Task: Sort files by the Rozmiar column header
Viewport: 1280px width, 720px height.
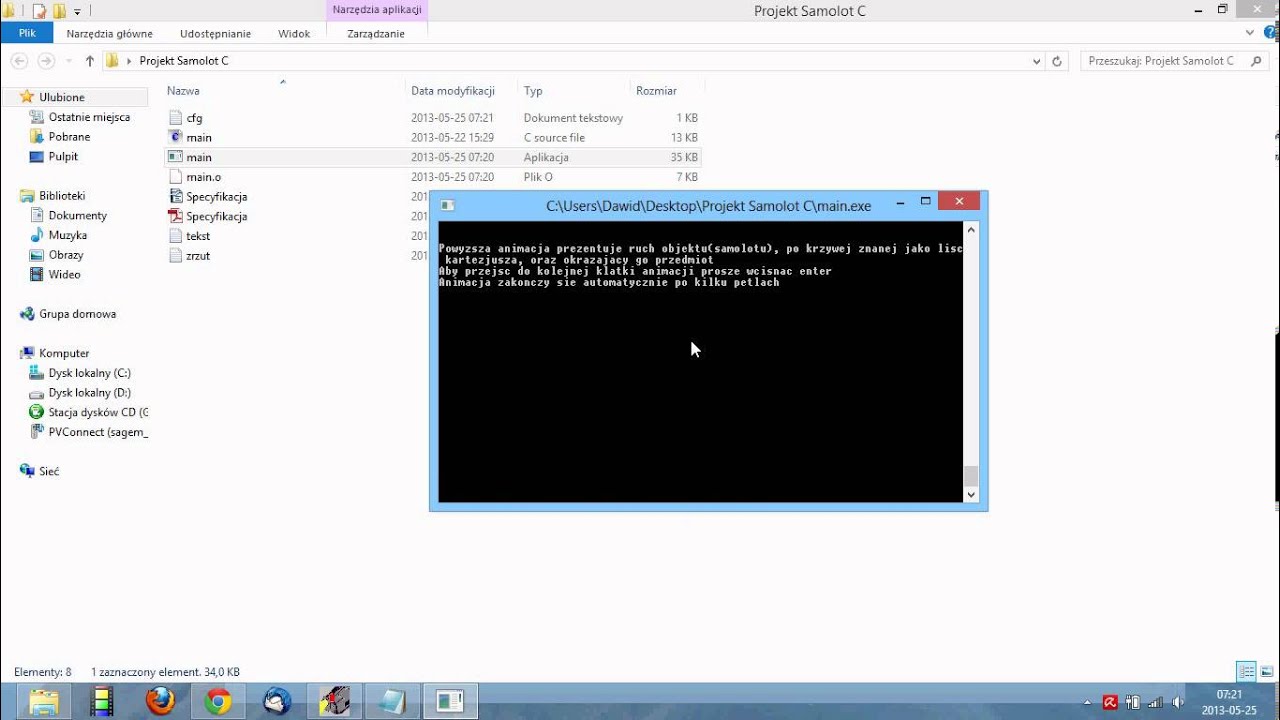Action: [x=656, y=91]
